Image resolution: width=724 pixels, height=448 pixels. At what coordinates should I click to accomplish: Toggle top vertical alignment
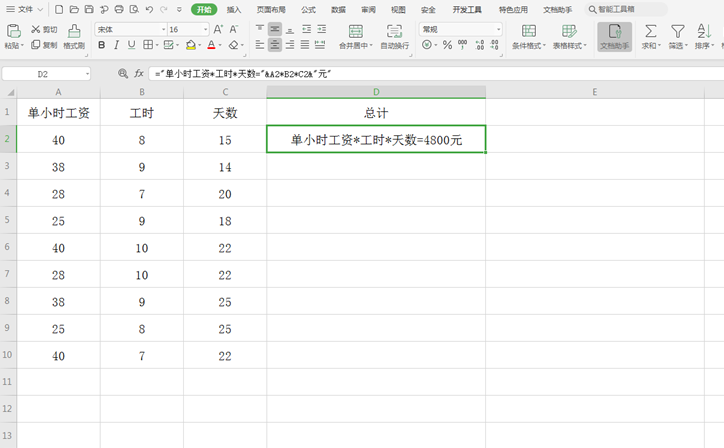pyautogui.click(x=260, y=30)
